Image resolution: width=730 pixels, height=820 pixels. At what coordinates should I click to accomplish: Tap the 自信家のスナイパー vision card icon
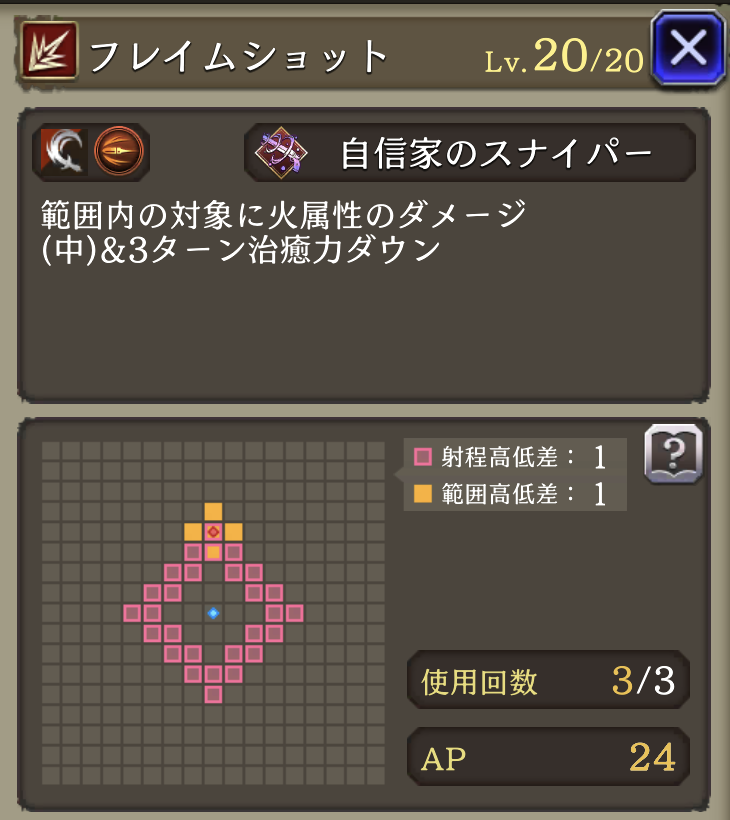(281, 153)
